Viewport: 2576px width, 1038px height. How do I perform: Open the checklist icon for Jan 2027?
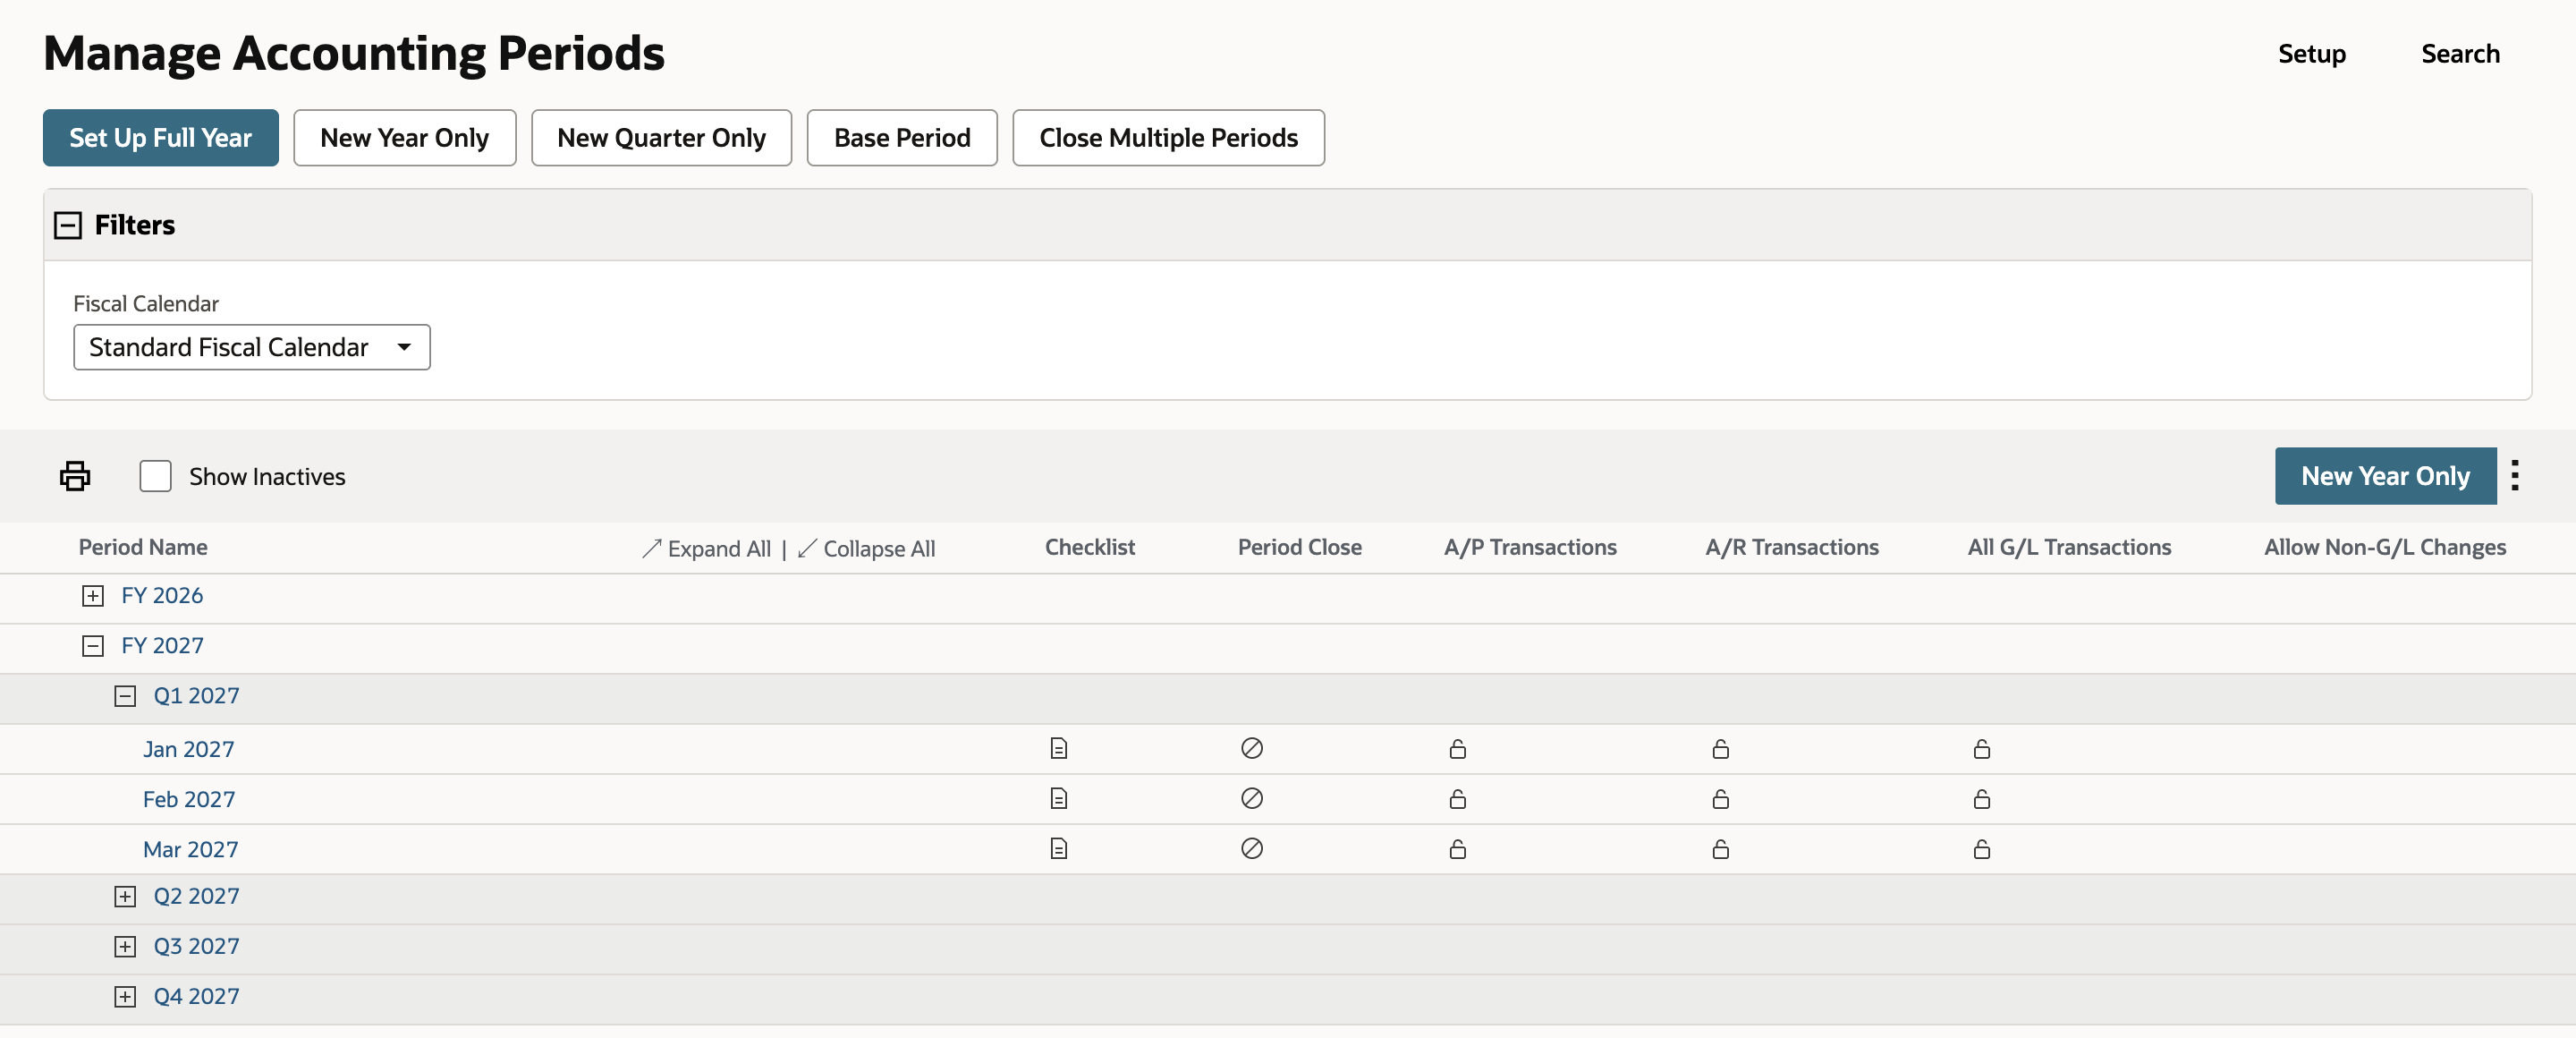coord(1059,748)
